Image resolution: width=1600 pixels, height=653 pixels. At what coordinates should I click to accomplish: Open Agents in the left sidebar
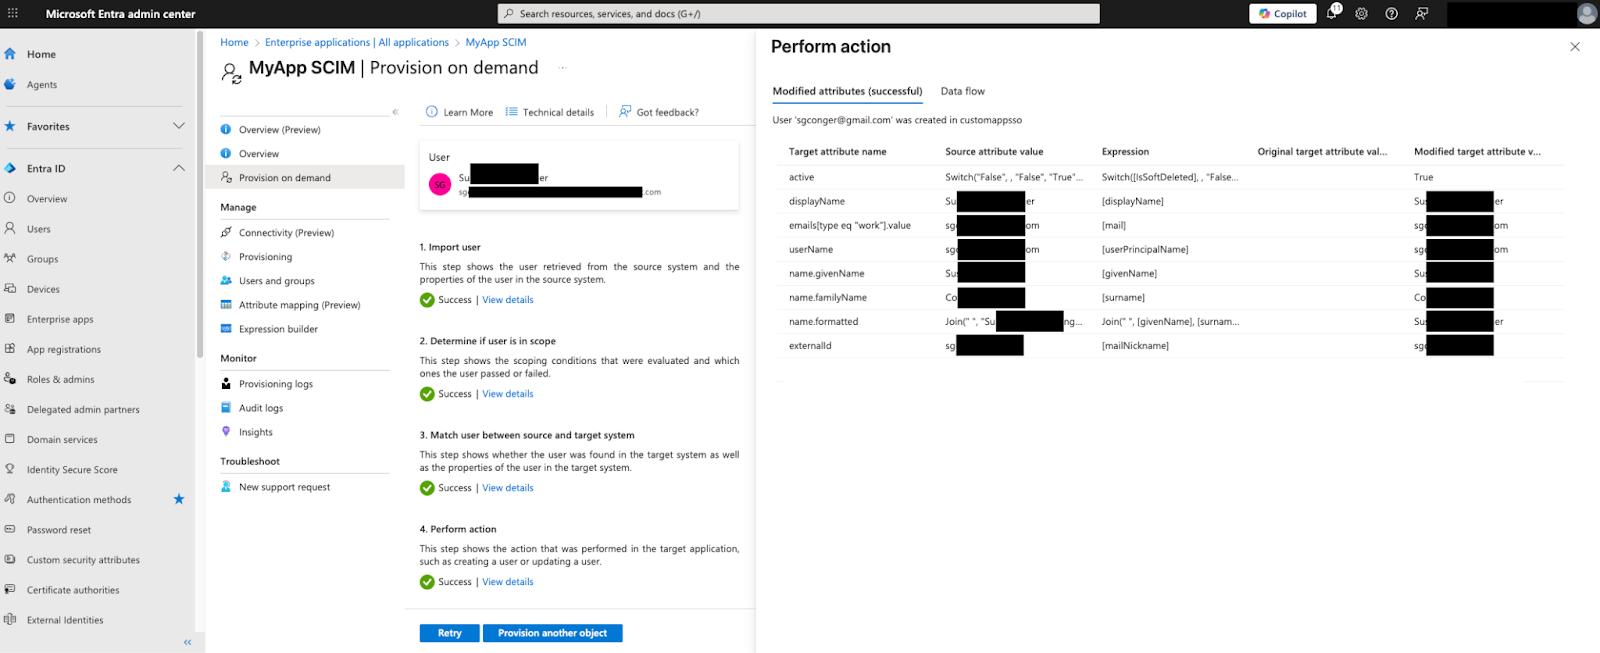[x=42, y=85]
